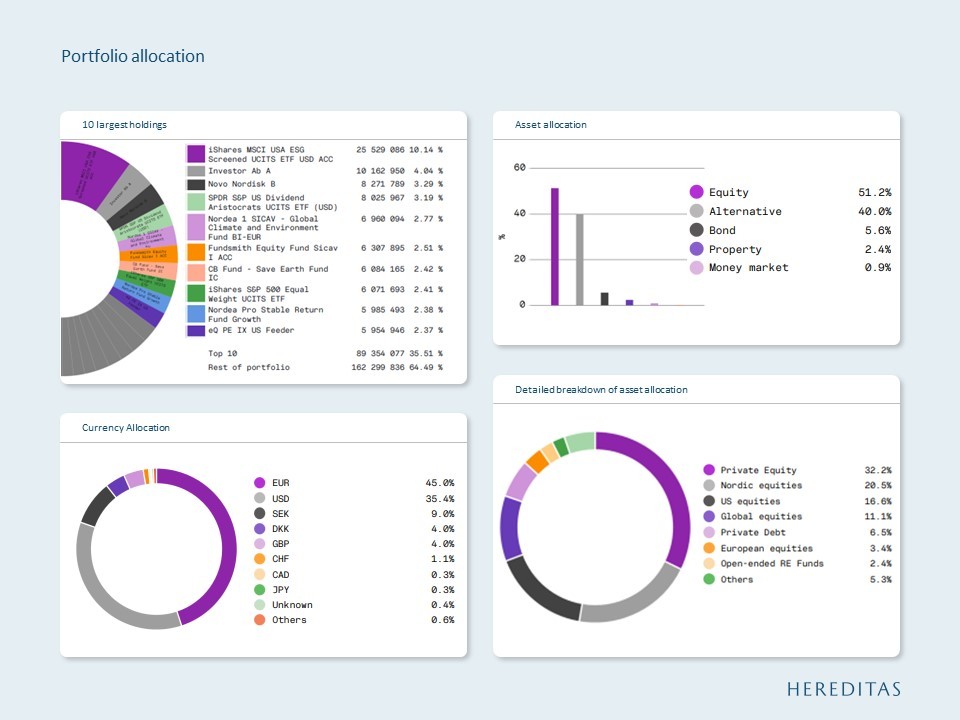The image size is (960, 720).
Task: Select the Private Equity legend dot
Action: (x=709, y=470)
